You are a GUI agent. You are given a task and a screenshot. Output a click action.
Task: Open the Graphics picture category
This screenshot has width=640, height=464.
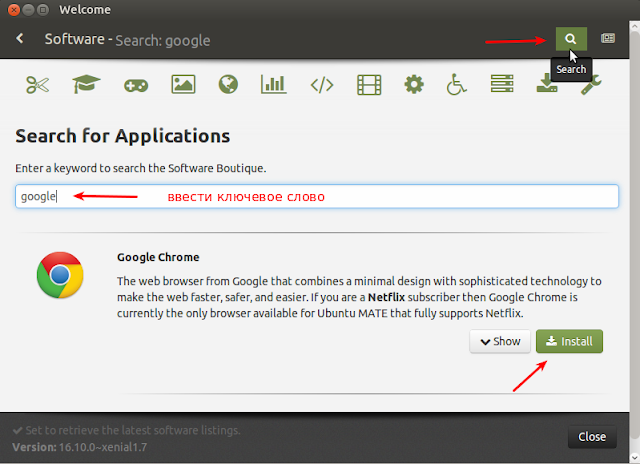183,84
